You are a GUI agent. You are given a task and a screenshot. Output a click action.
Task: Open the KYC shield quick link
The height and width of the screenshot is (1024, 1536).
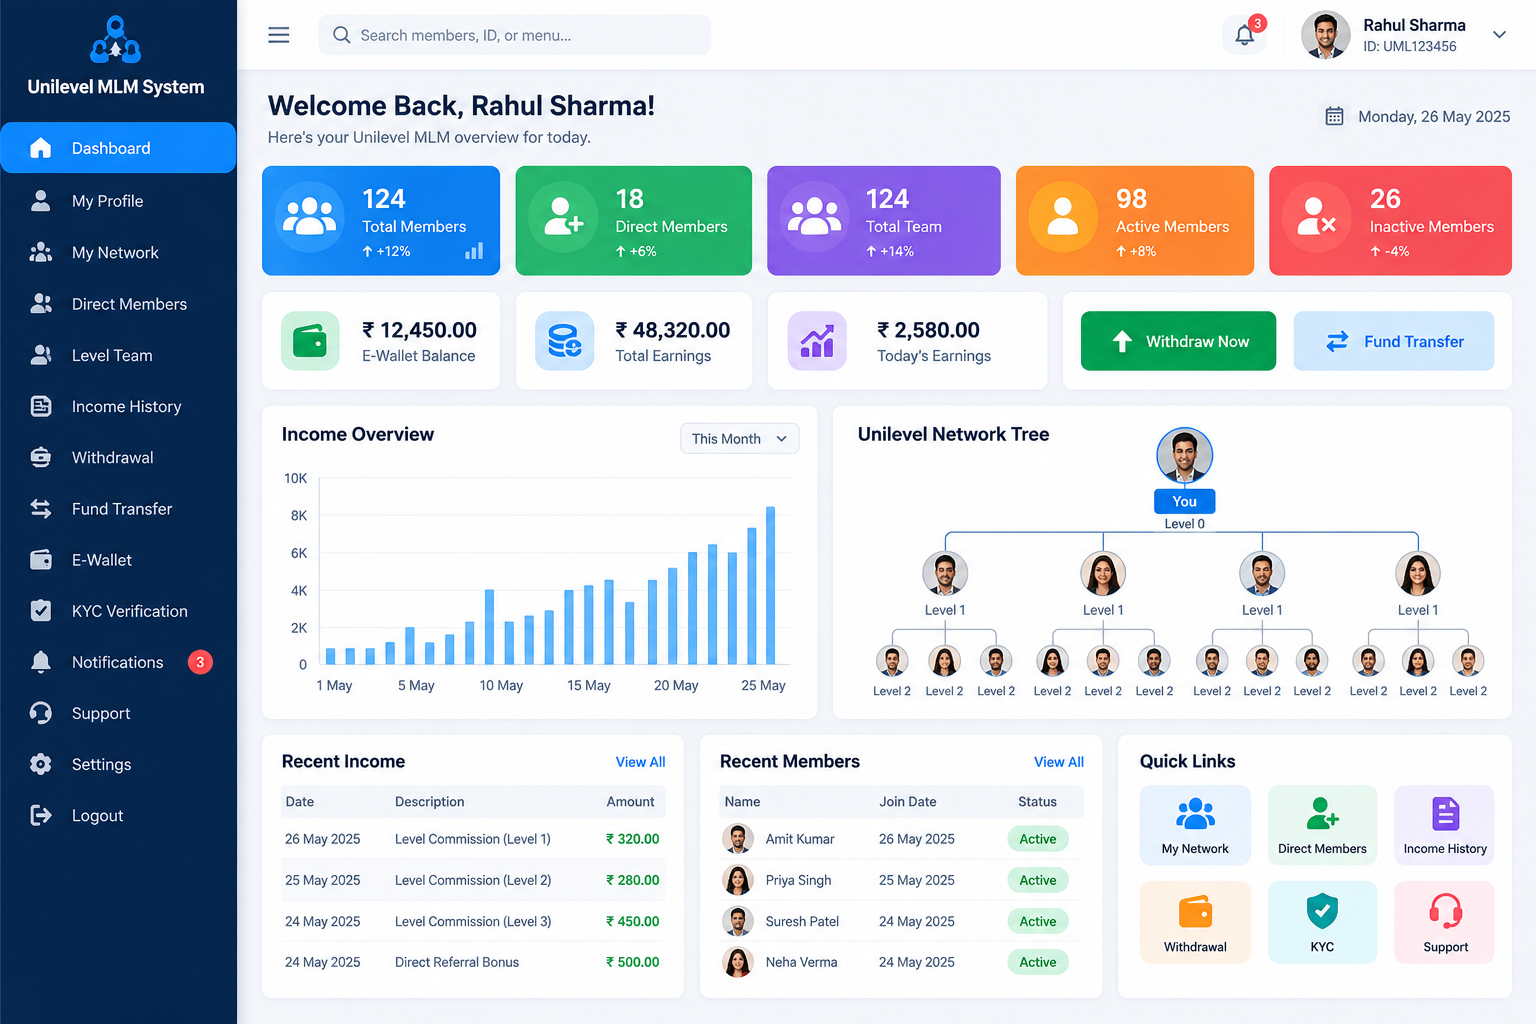[x=1322, y=911]
